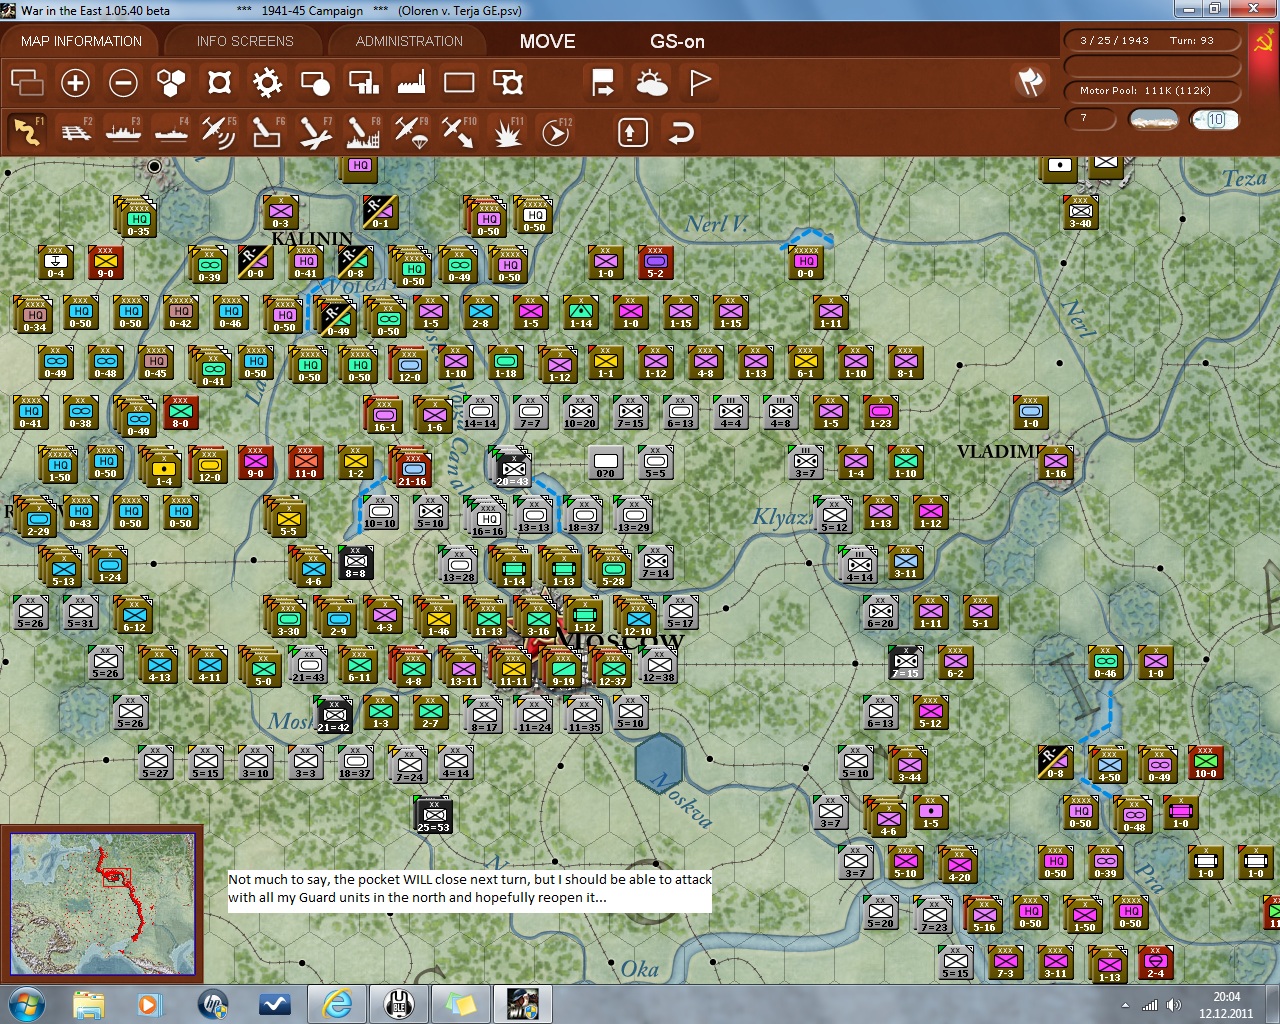Select the small ship mode (F4) icon
Viewport: 1280px width, 1024px height.
click(x=172, y=131)
